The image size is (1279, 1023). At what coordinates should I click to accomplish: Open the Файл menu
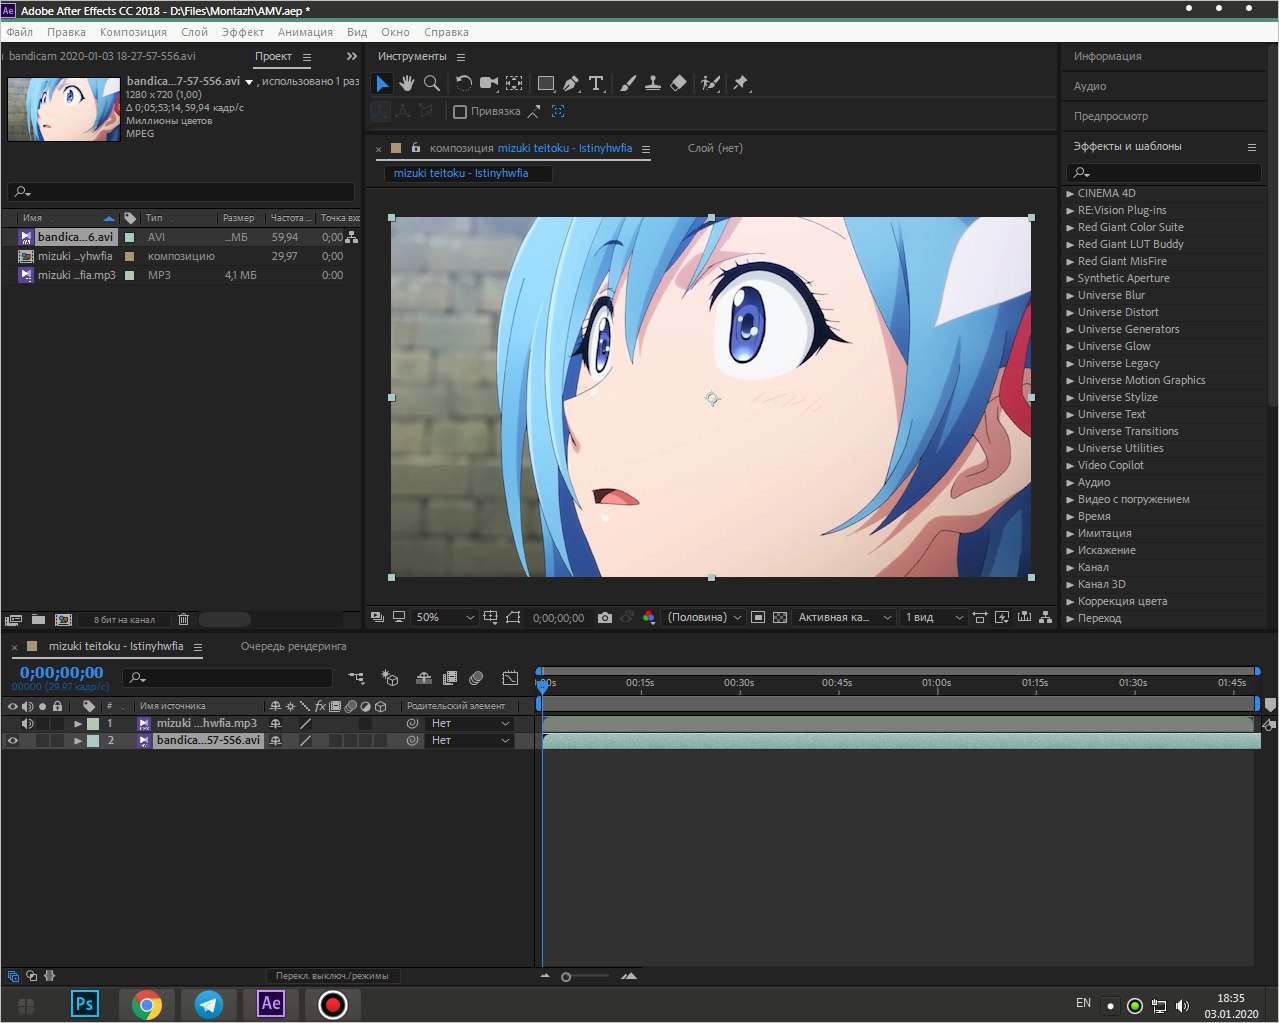pos(19,32)
